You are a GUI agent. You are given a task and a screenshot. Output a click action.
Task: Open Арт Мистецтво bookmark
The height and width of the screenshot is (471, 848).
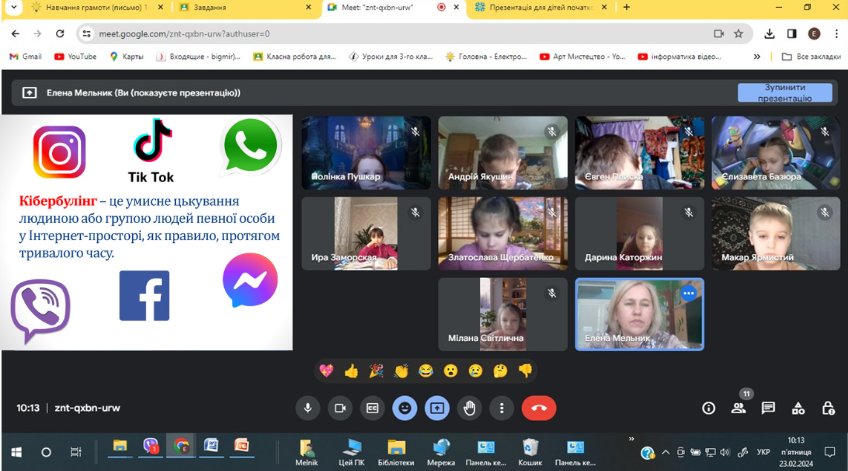582,56
